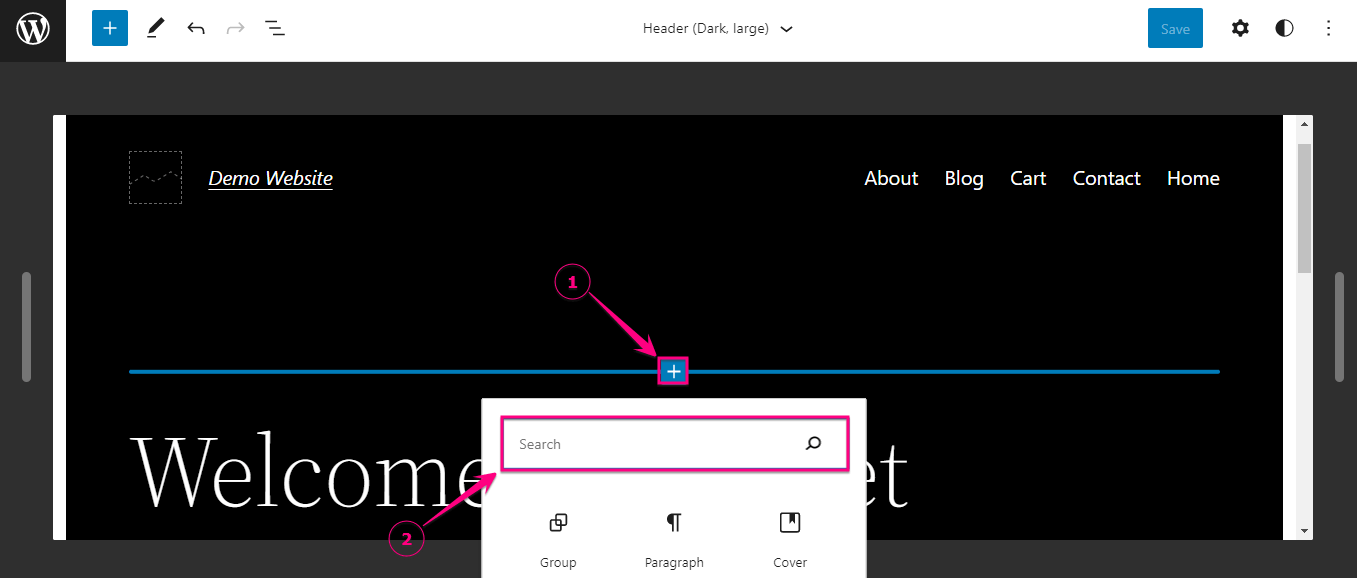The width and height of the screenshot is (1357, 578).
Task: Open the List View icon
Action: coord(275,28)
